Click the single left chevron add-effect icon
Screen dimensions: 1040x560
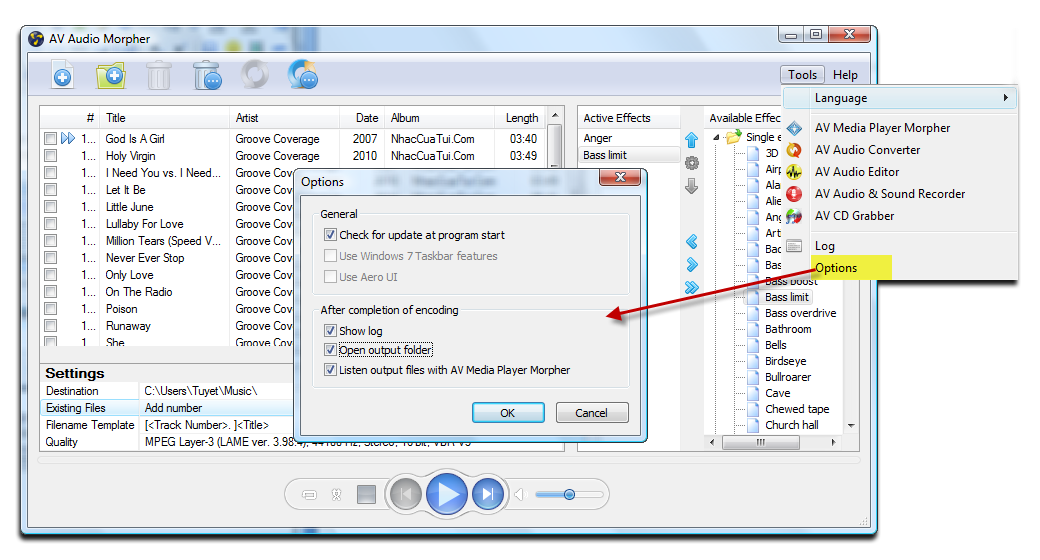[691, 242]
